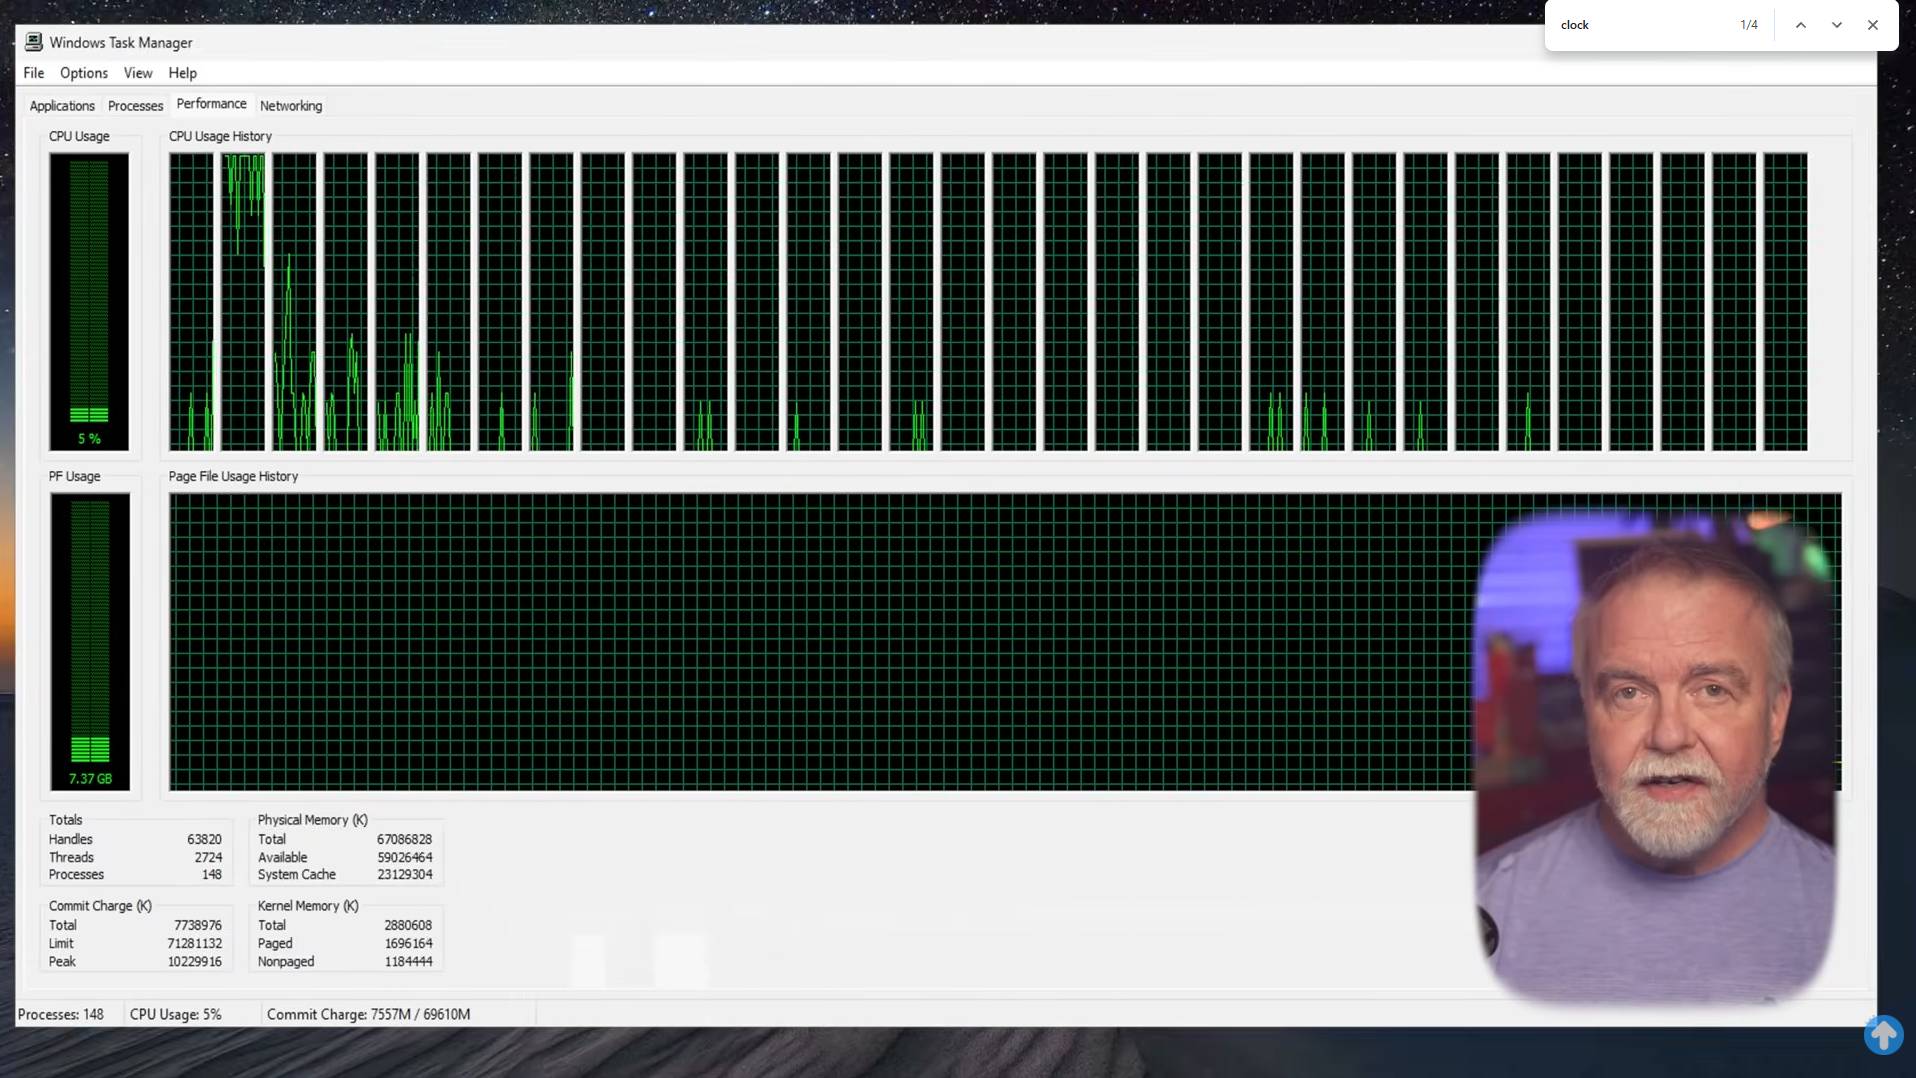Click the PF Usage meter showing 7.37 GB
This screenshot has height=1078, width=1916.
pyautogui.click(x=89, y=640)
